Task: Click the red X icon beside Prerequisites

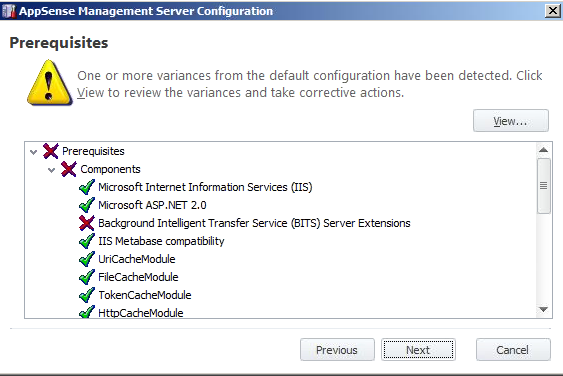Action: tap(51, 151)
